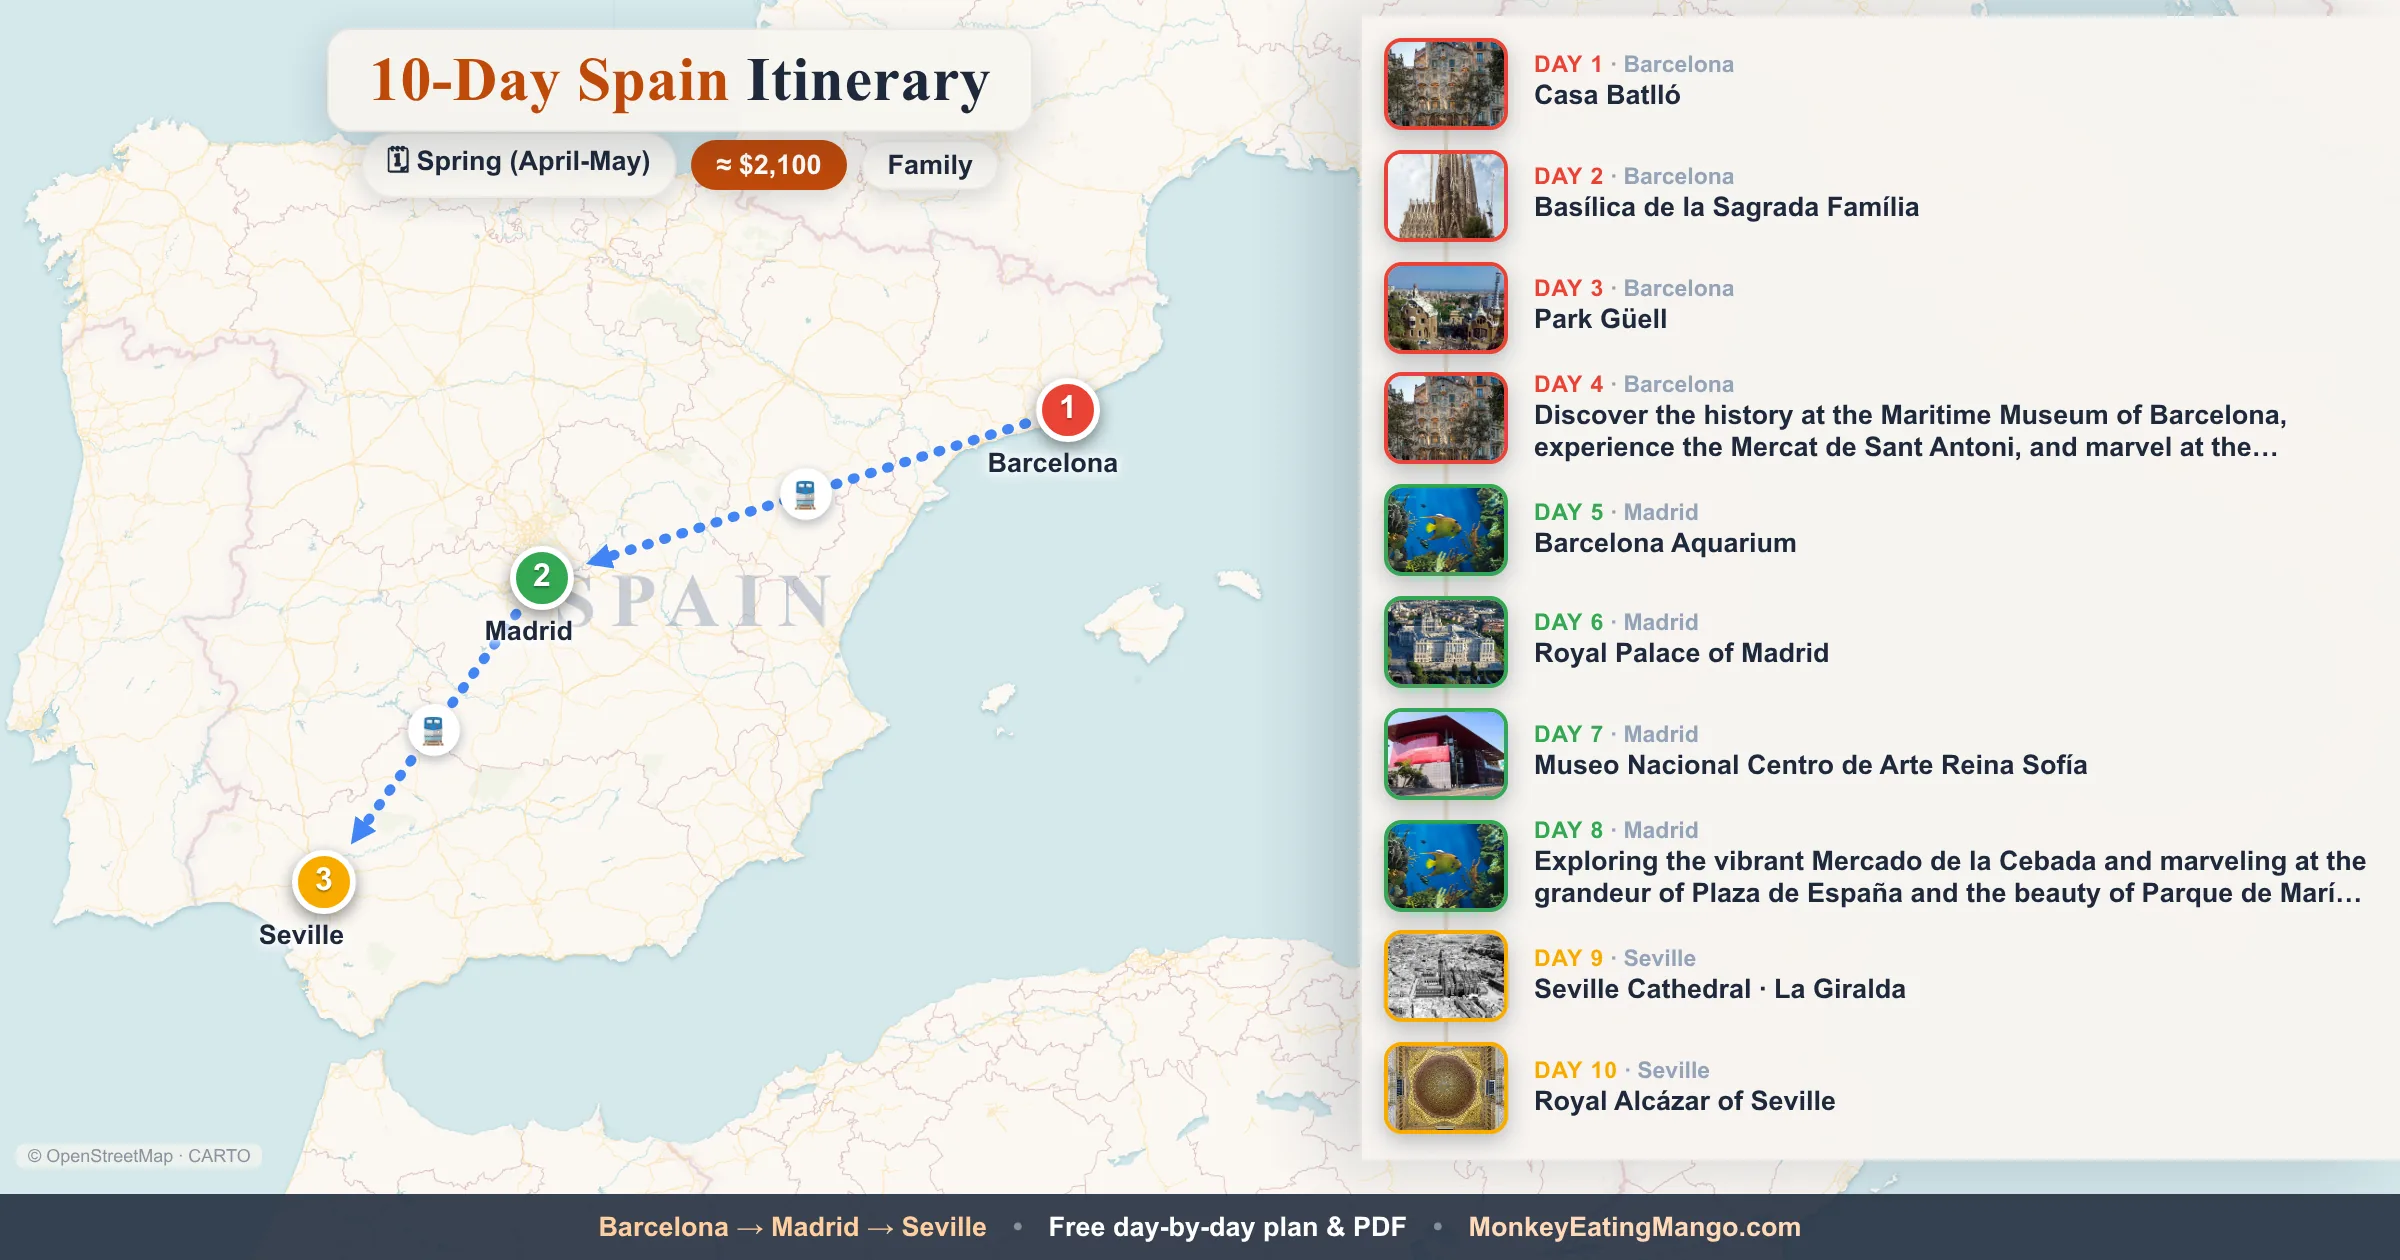Select the Spring (April-May) badge
The height and width of the screenshot is (1260, 2400).
[519, 163]
